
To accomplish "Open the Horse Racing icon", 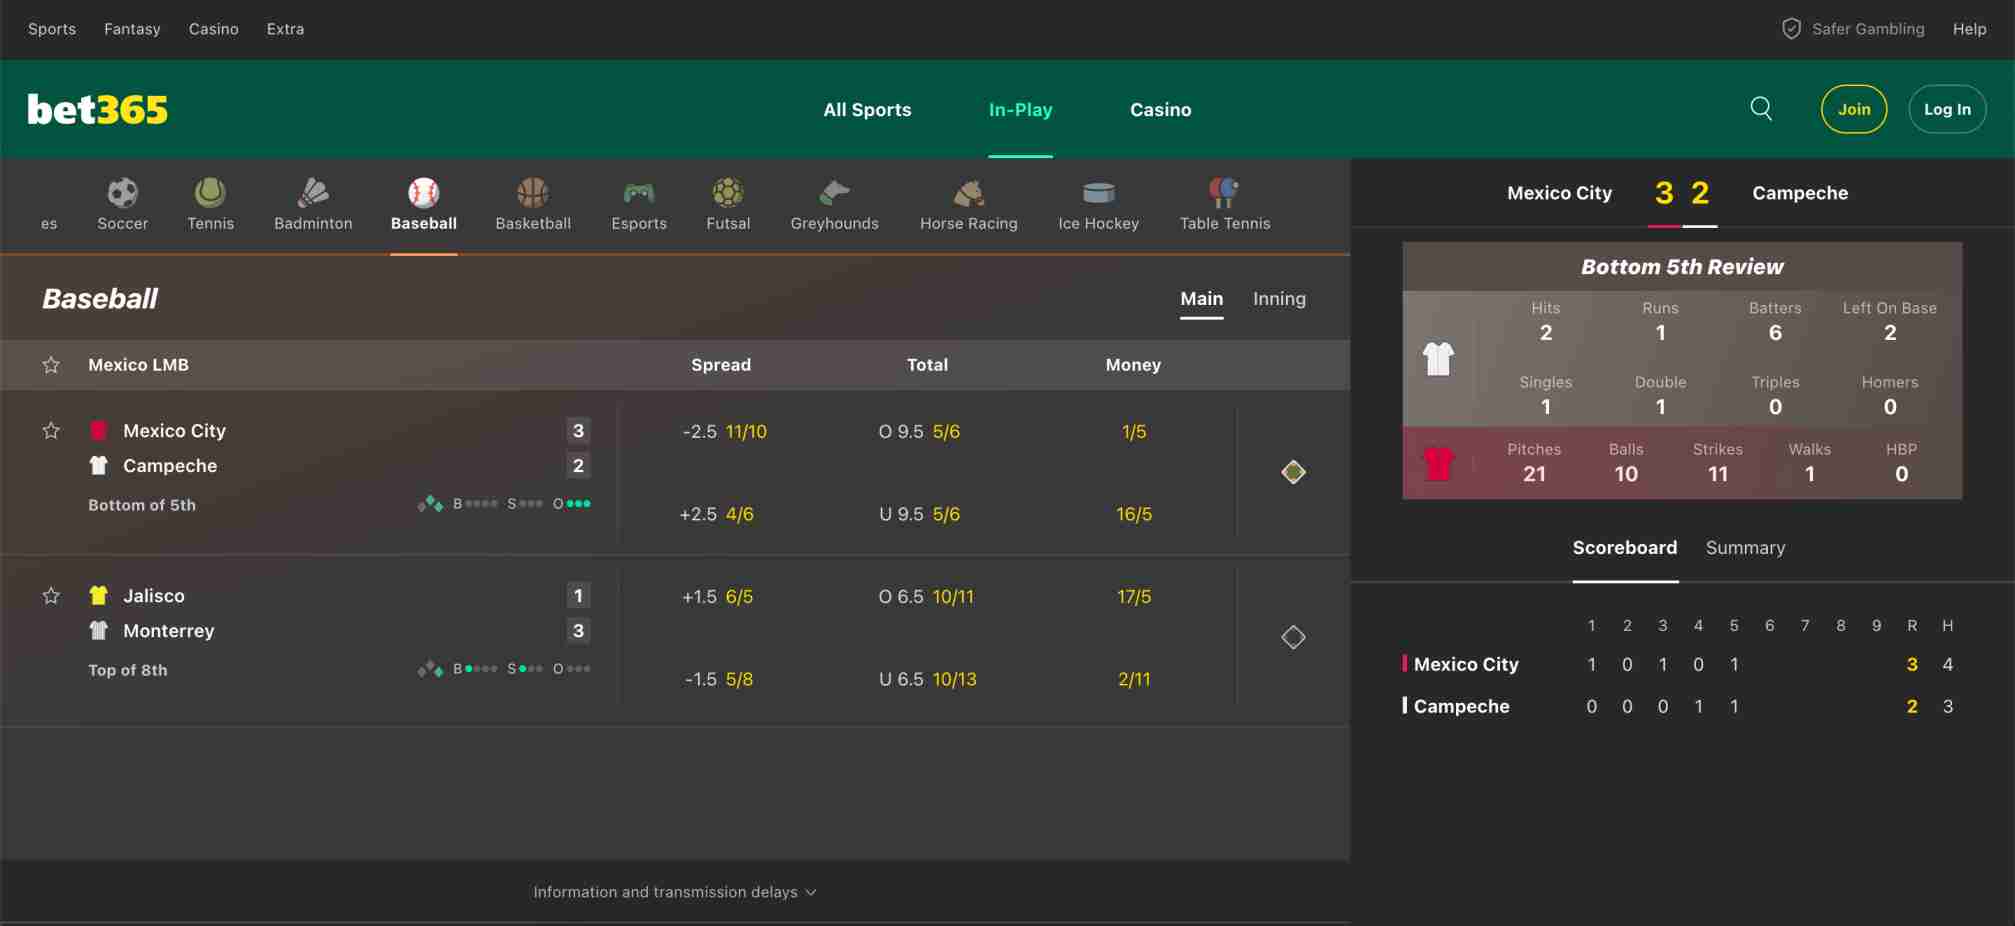I will click(x=968, y=192).
